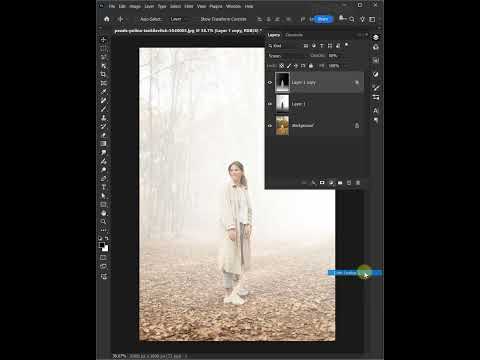
Task: Open the Window menu
Action: 233,6
